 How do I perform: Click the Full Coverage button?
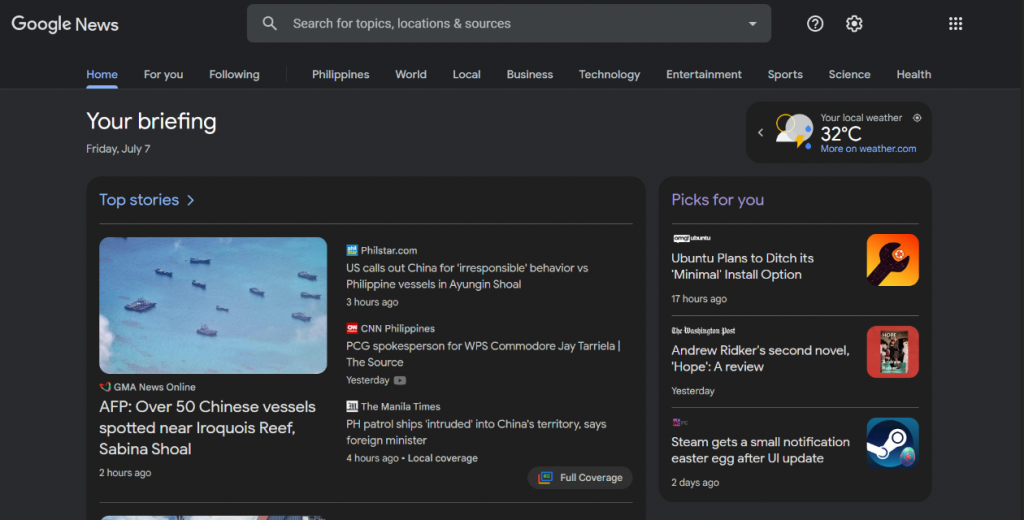point(580,478)
